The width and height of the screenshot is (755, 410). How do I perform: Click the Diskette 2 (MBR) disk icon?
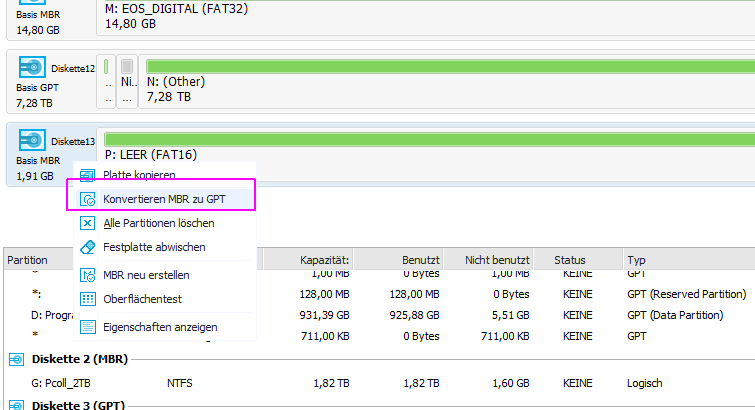17,359
